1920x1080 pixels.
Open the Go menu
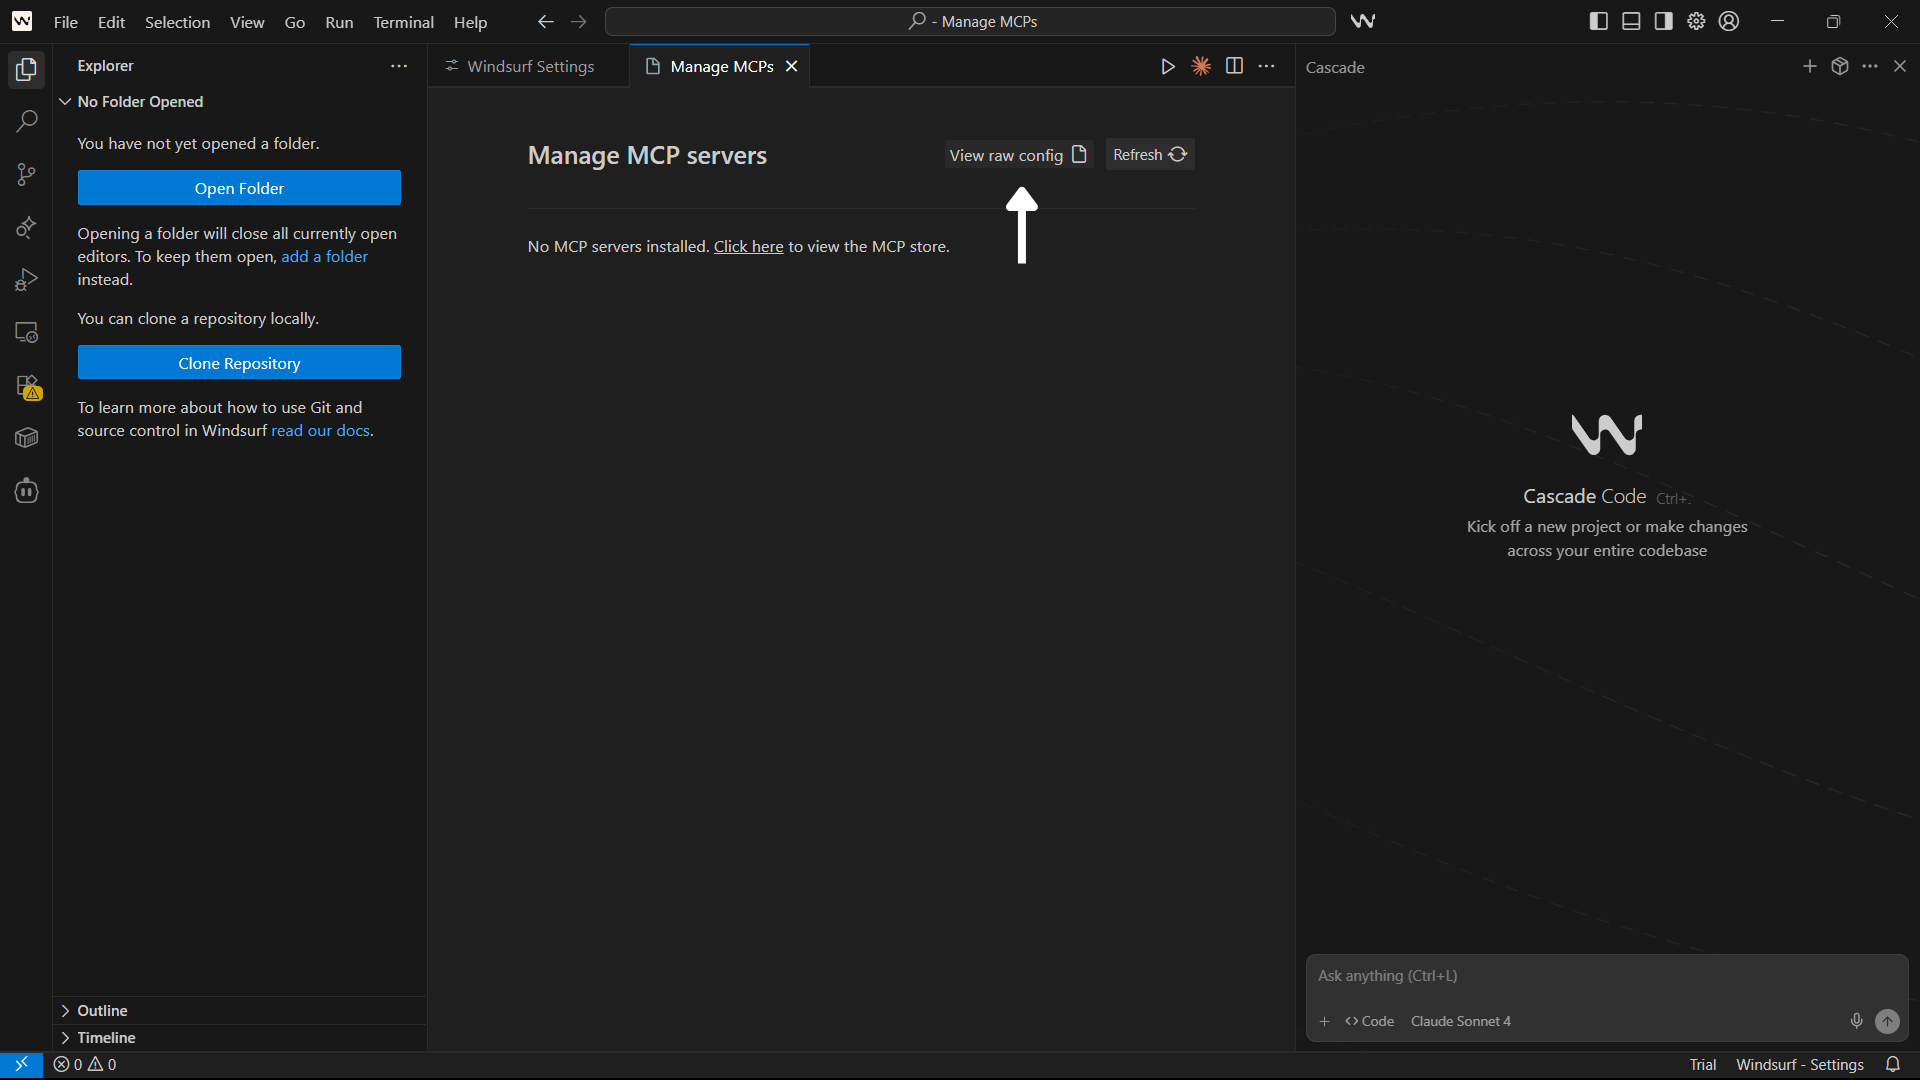(294, 22)
